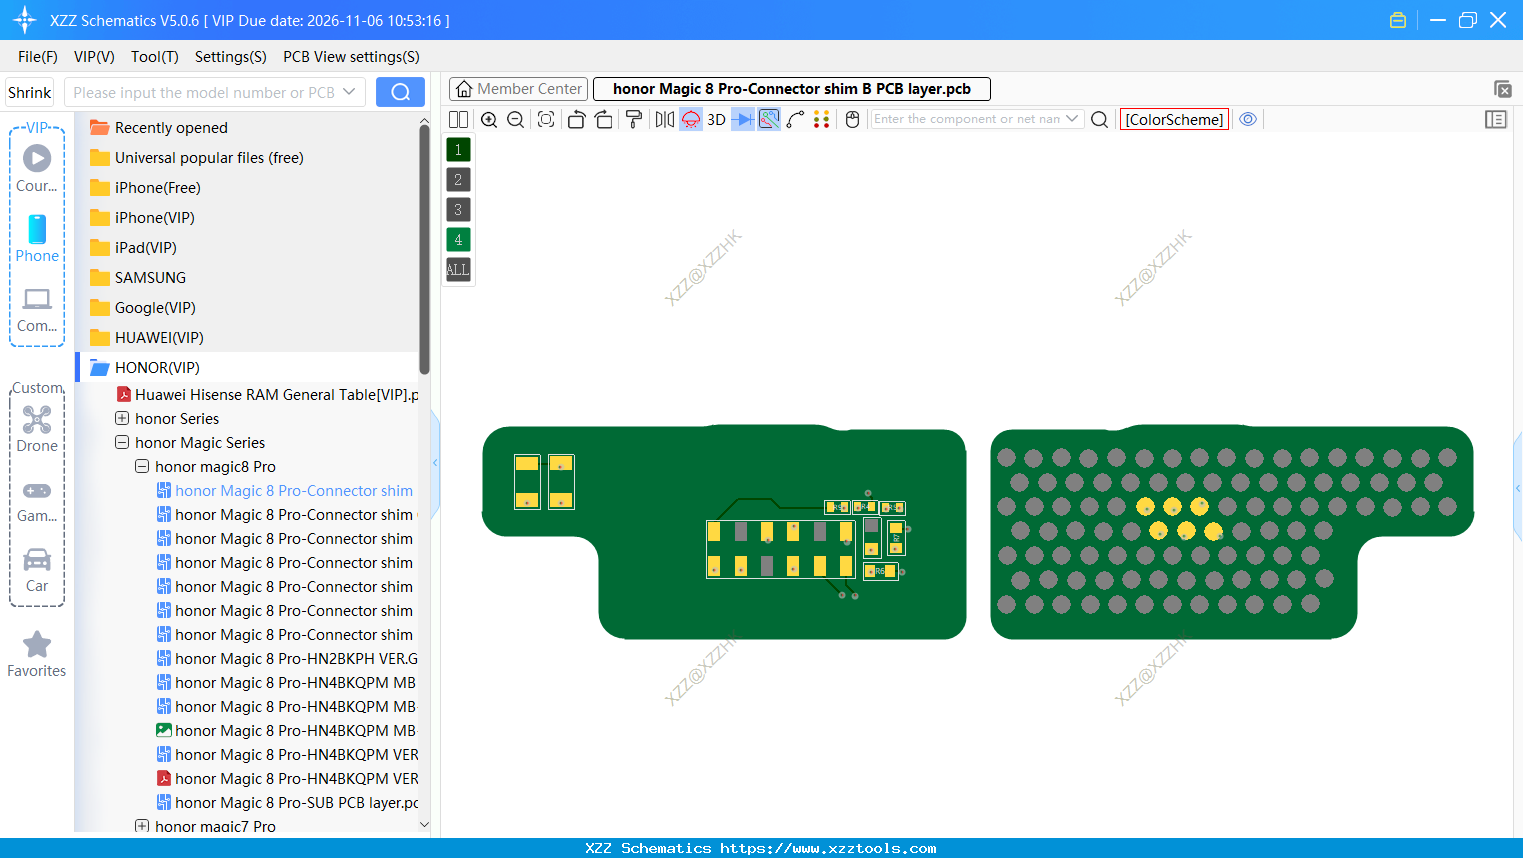This screenshot has height=858, width=1523.
Task: Select the Computer category icon
Action: click(x=37, y=309)
